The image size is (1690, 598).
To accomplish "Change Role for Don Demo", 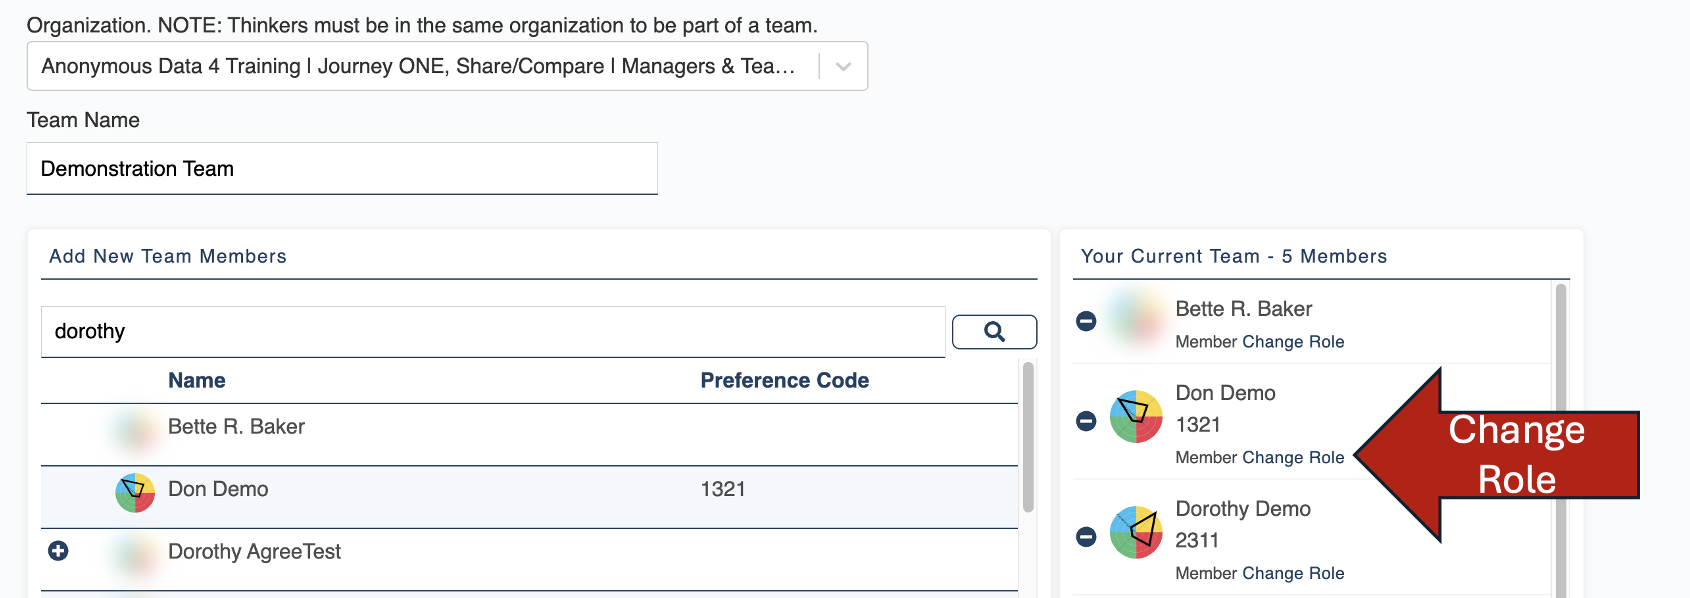I will click(x=1293, y=458).
